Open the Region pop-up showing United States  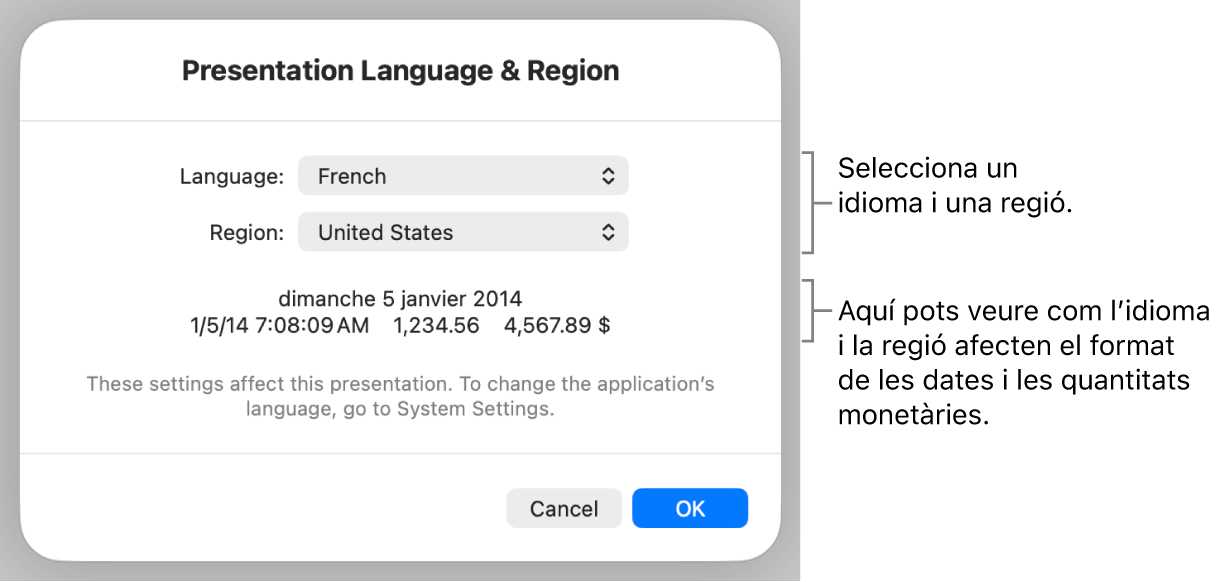463,233
